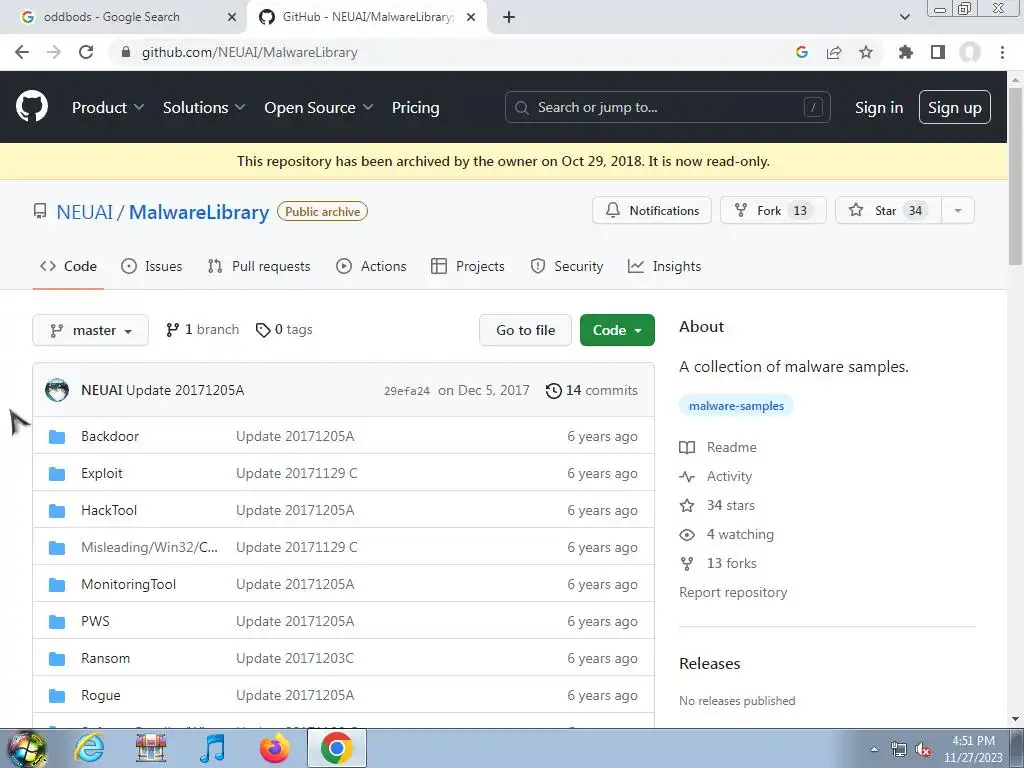The image size is (1024, 768).
Task: Click the malware-samples topic tag
Action: pyautogui.click(x=736, y=406)
